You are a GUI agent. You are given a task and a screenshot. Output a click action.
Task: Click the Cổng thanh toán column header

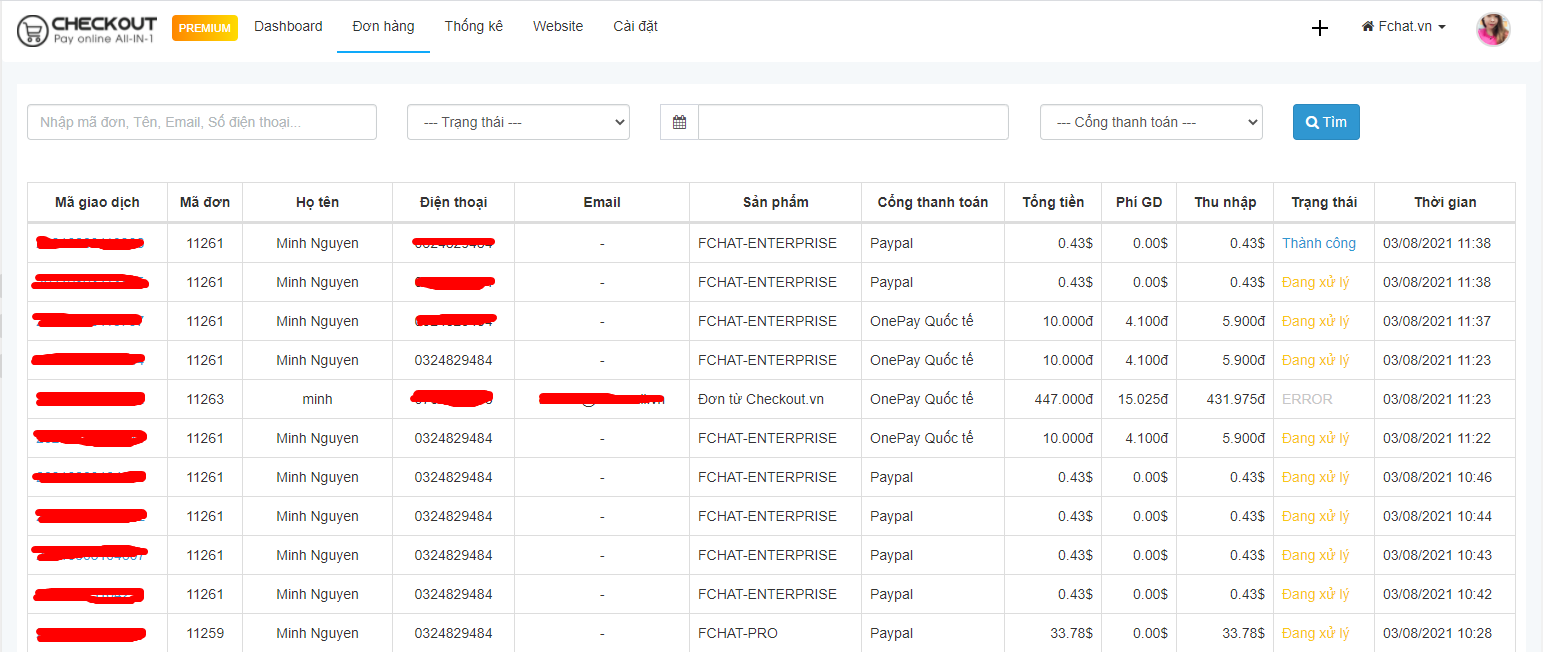click(933, 202)
